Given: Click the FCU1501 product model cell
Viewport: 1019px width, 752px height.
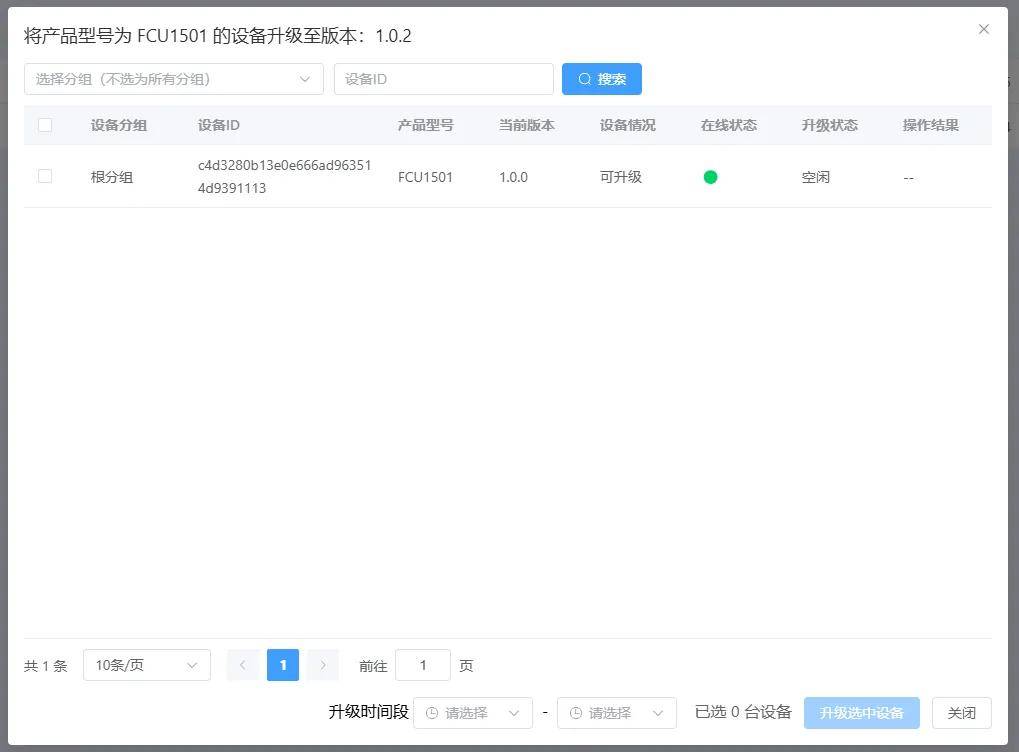Looking at the screenshot, I should [x=425, y=177].
